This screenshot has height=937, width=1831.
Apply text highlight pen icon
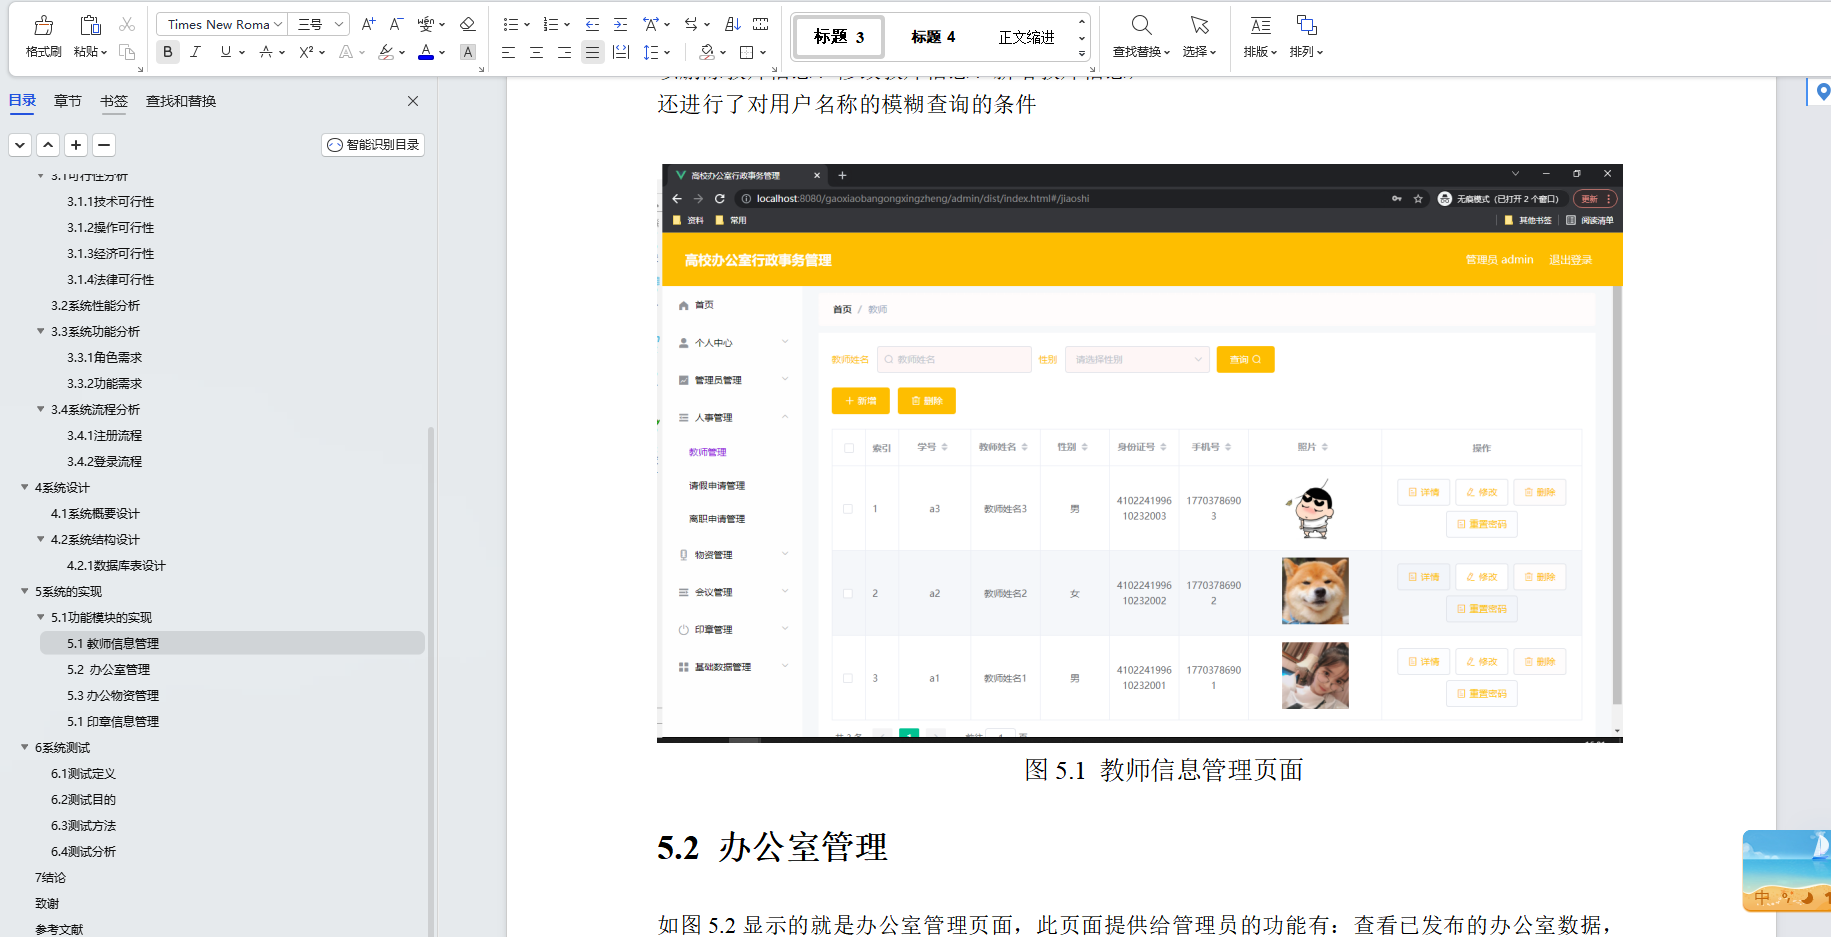[386, 52]
